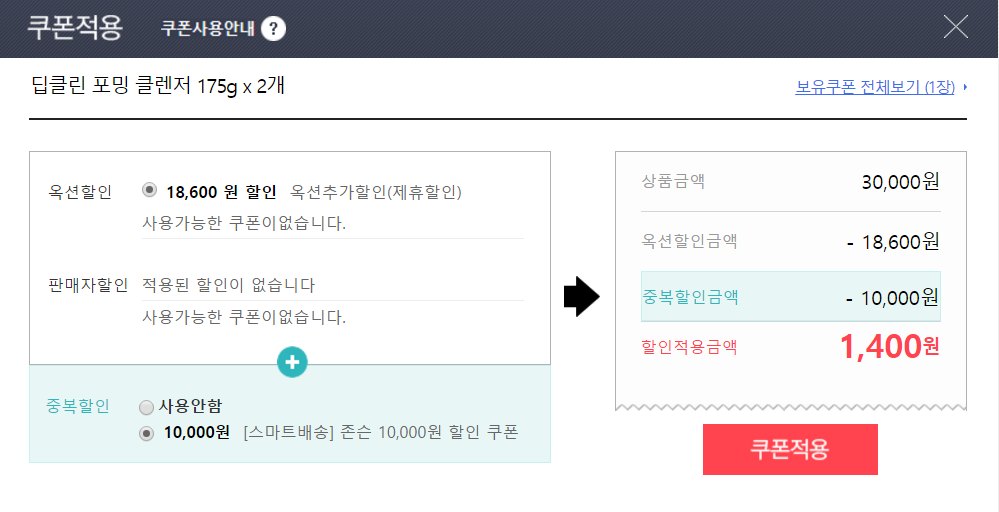
Task: Choose the 사용안함 radio option
Action: pos(147,407)
